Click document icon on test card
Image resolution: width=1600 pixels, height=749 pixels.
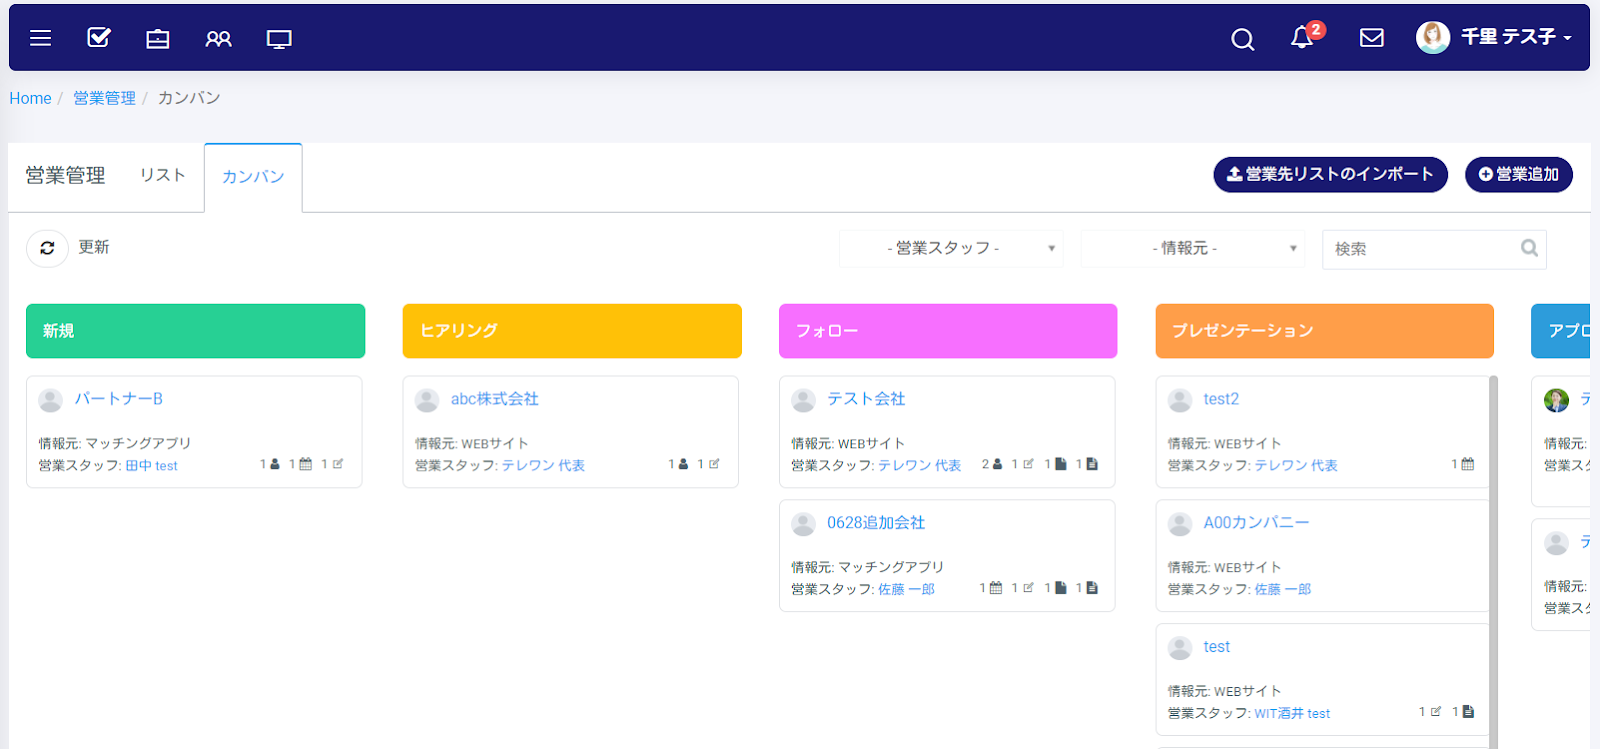(1468, 712)
